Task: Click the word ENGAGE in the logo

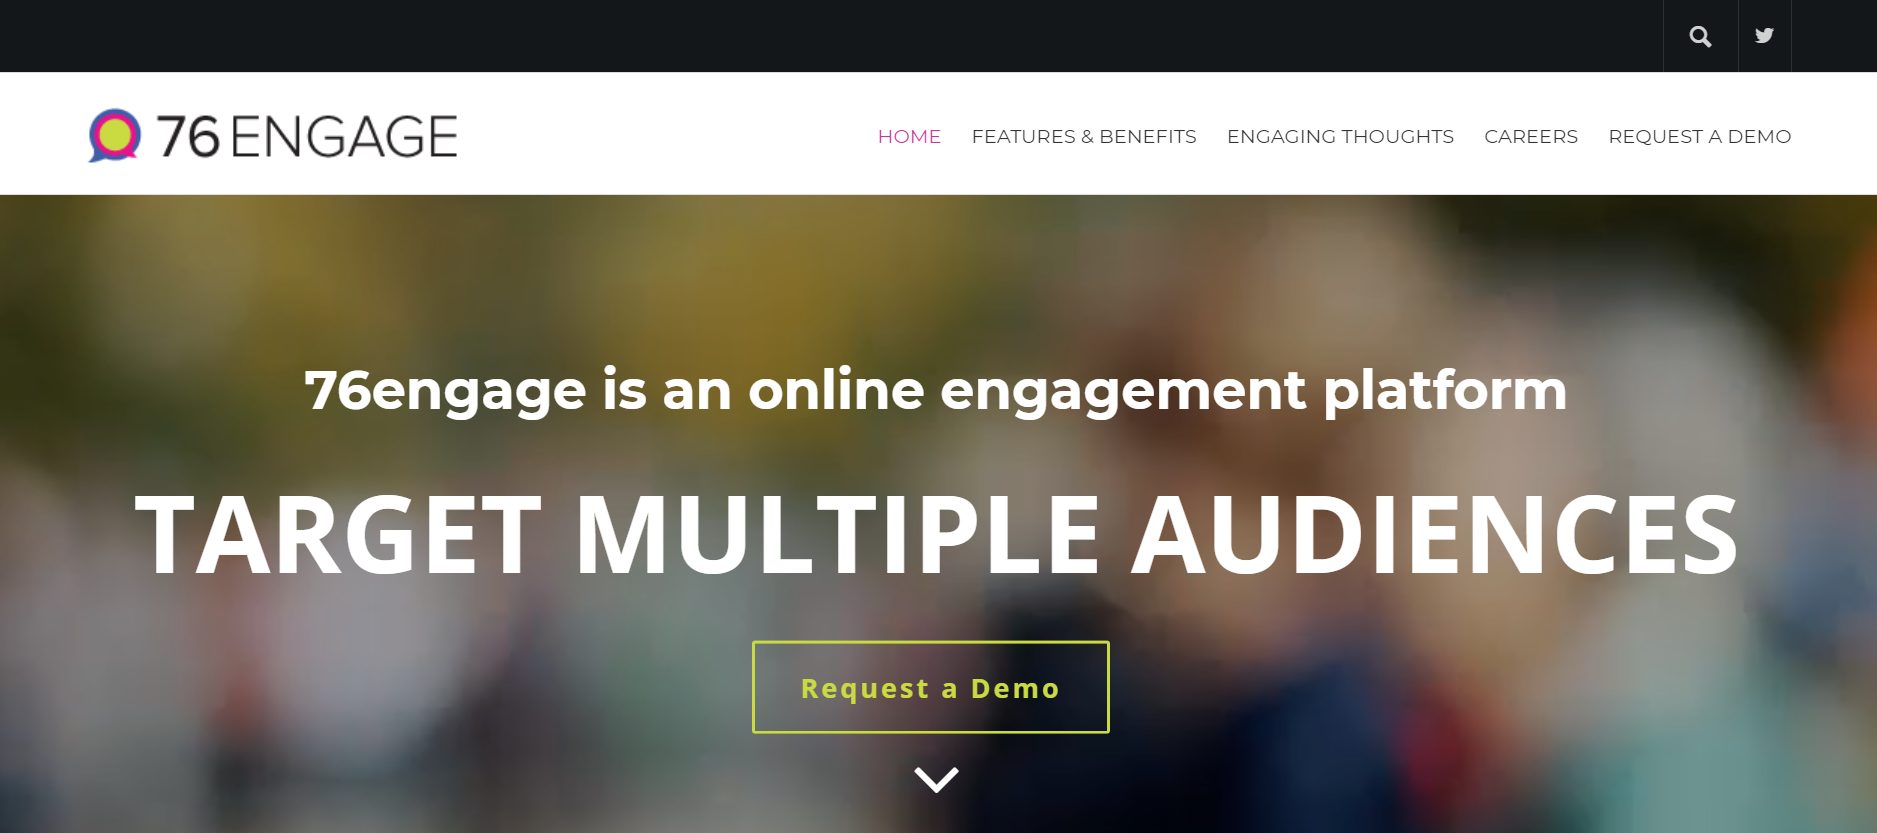Action: click(x=344, y=136)
